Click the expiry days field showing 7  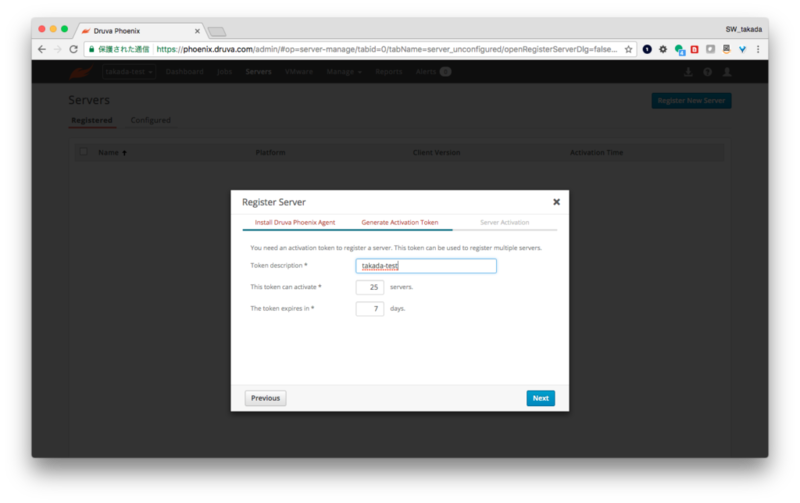370,309
